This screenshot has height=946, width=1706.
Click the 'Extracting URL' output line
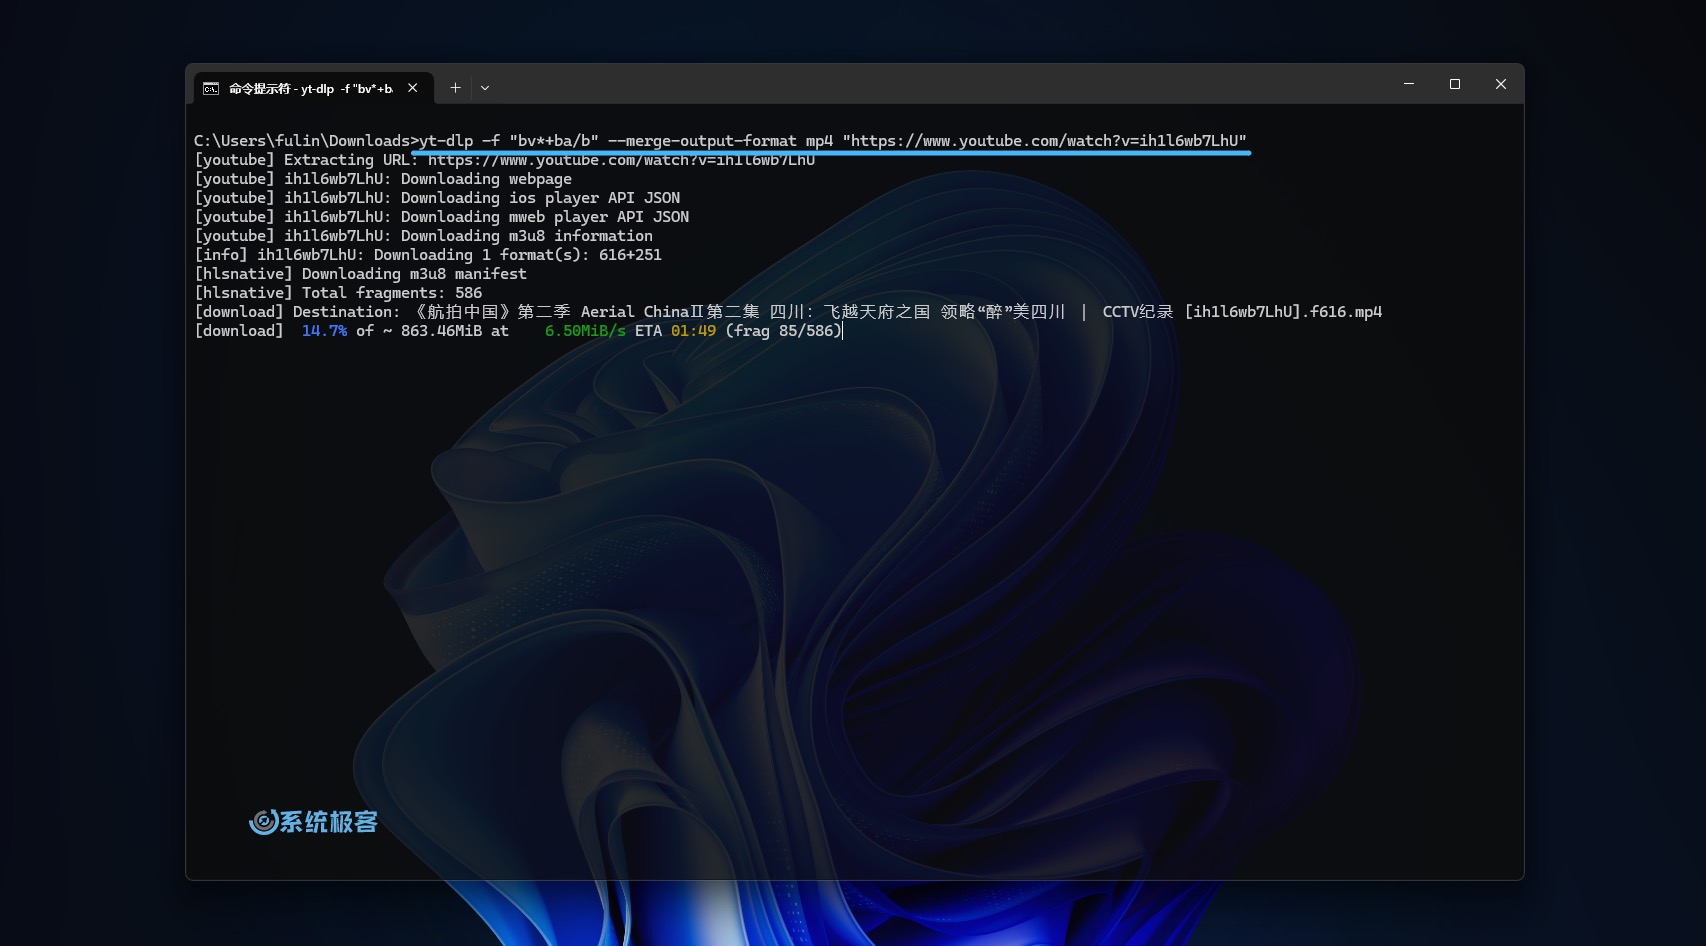tap(505, 160)
